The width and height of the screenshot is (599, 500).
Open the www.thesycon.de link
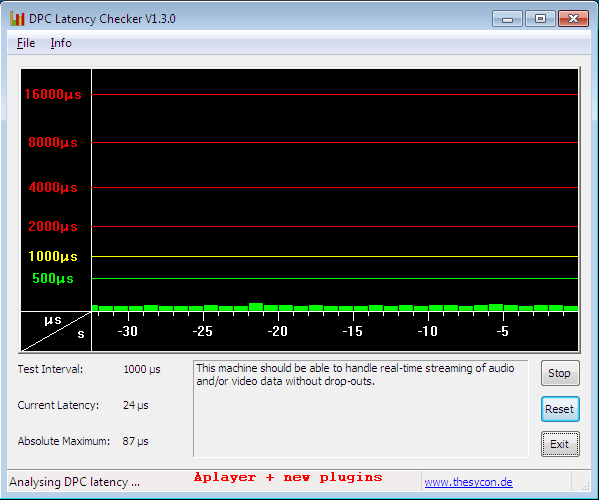(468, 482)
